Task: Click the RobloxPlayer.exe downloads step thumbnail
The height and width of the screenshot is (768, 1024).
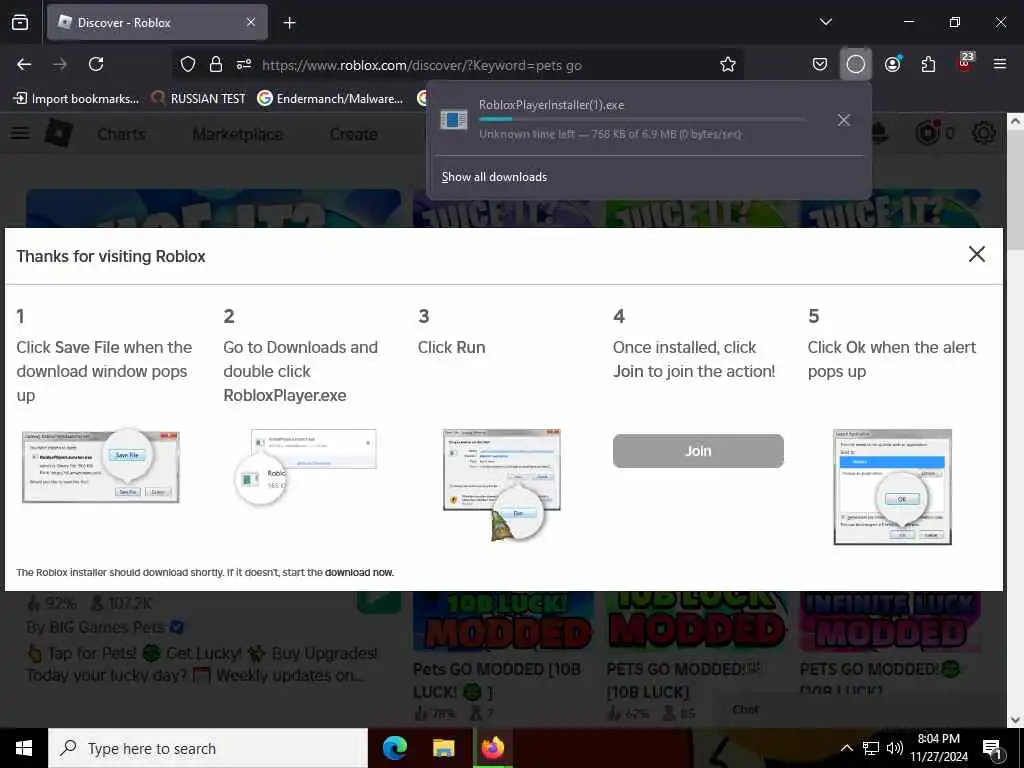Action: point(306,466)
